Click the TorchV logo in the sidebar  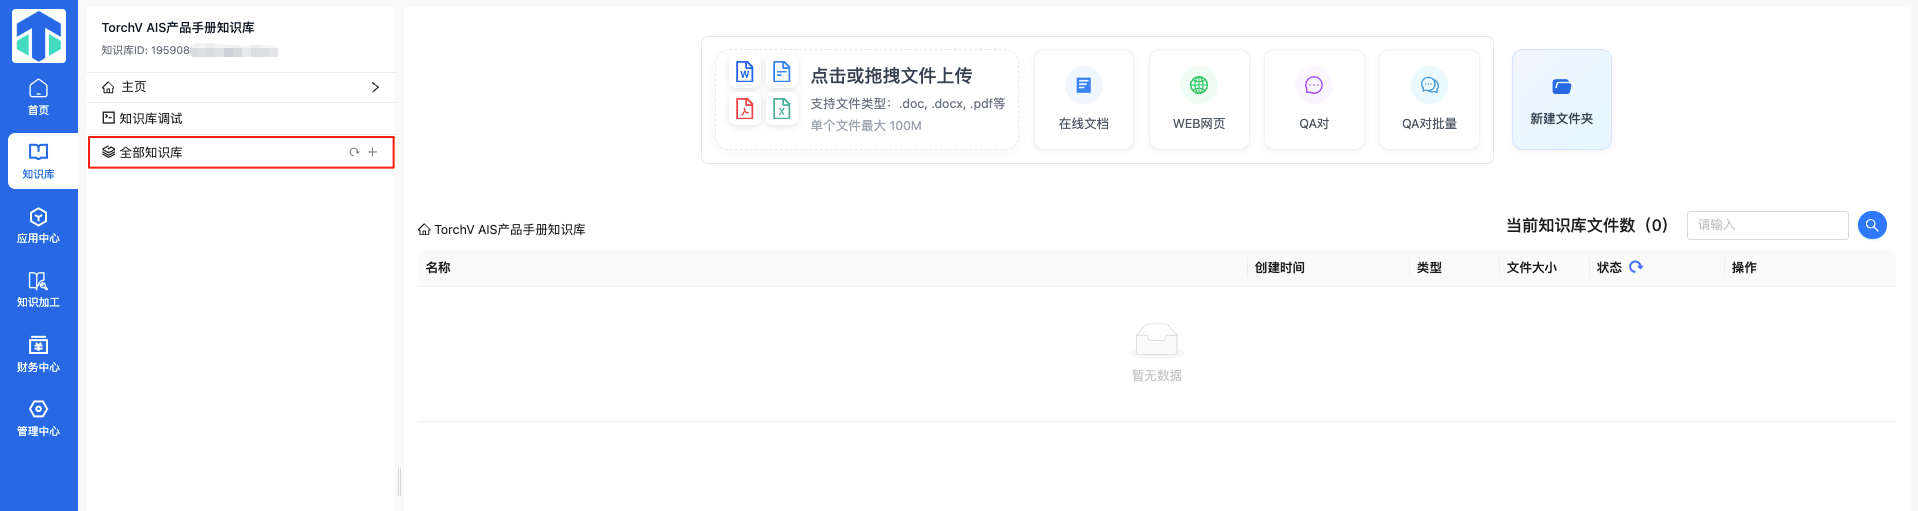[x=39, y=35]
